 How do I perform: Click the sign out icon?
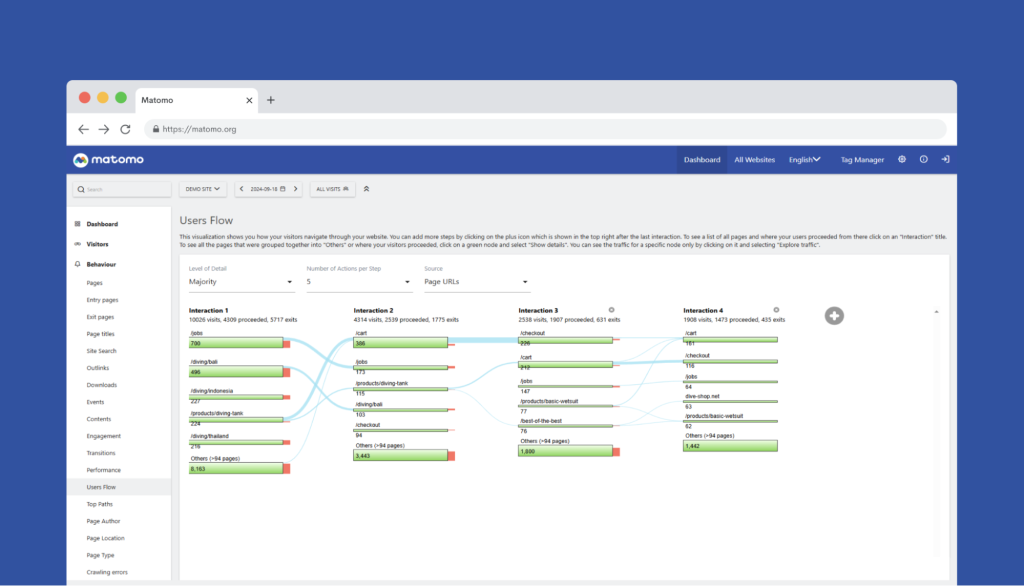[946, 159]
